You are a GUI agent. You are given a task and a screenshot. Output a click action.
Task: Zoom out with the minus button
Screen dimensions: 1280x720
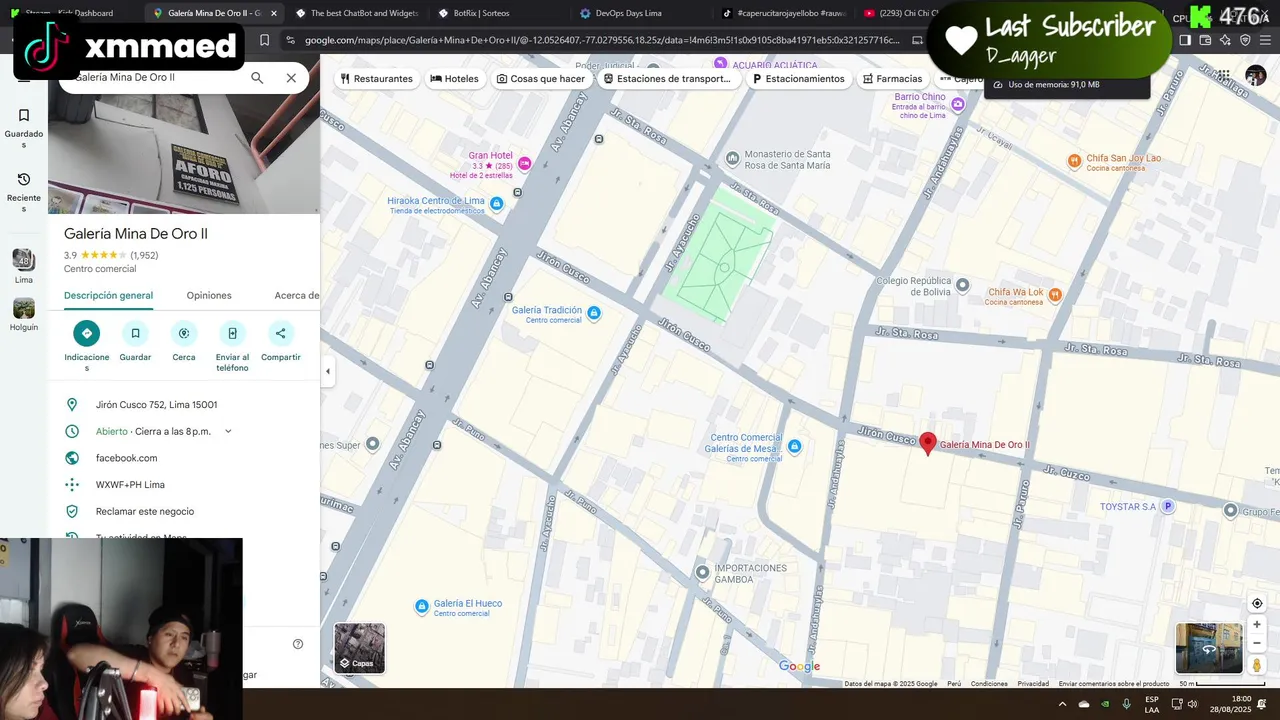(x=1257, y=643)
